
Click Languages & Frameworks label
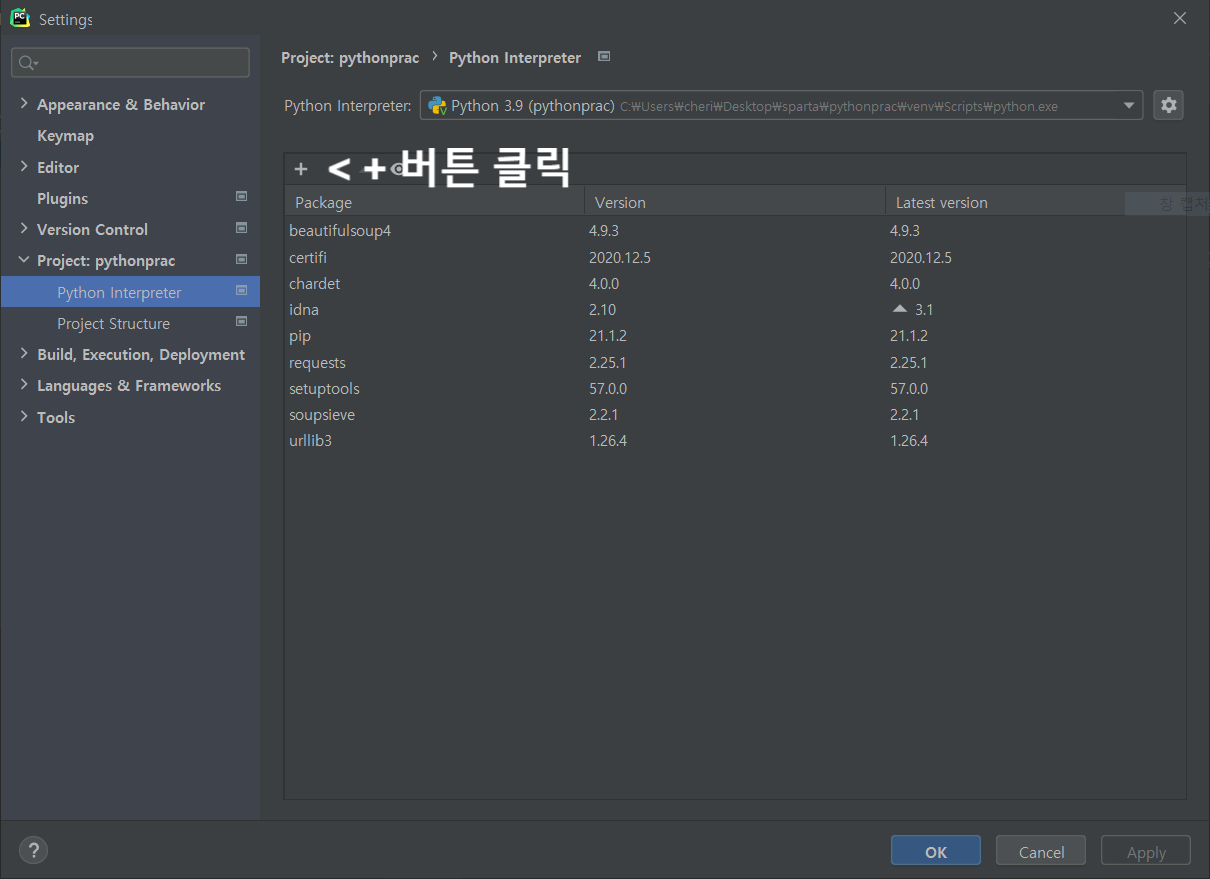129,385
